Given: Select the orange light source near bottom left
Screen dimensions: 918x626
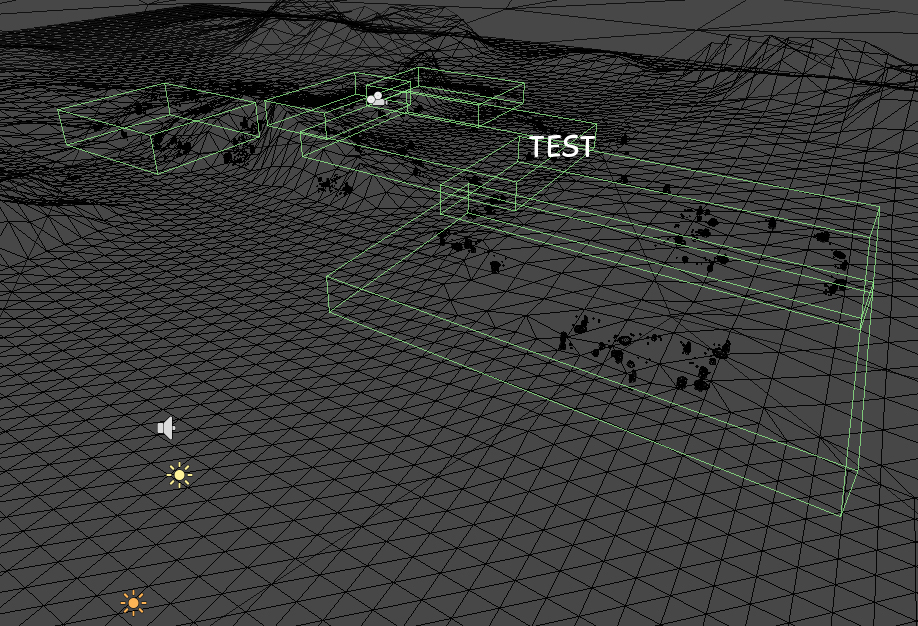Looking at the screenshot, I should (x=132, y=603).
